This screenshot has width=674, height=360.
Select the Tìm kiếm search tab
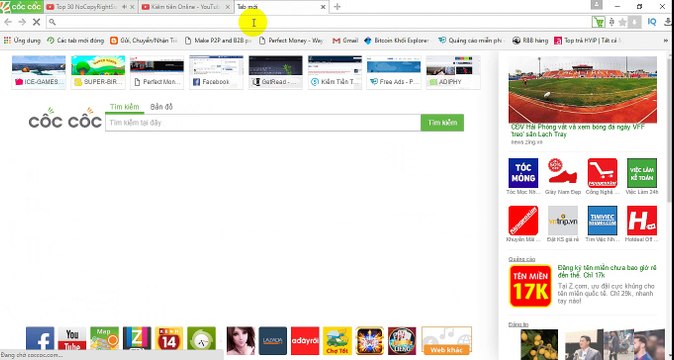(x=124, y=107)
